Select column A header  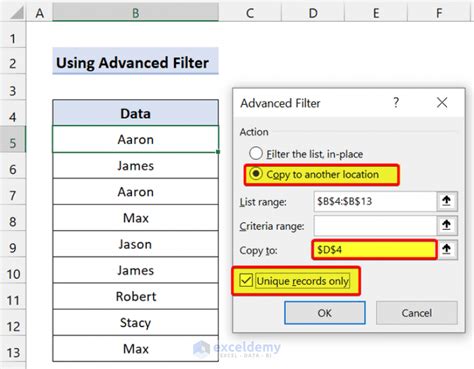tap(40, 13)
